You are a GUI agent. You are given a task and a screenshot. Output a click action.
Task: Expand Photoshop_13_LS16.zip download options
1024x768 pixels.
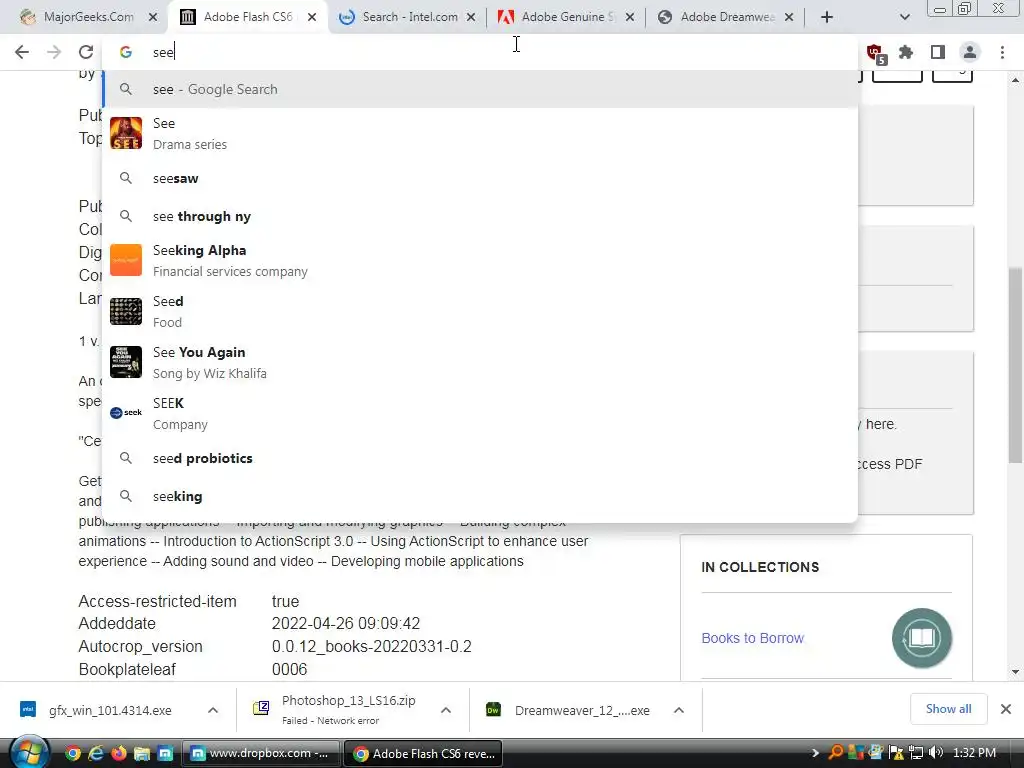(x=446, y=710)
